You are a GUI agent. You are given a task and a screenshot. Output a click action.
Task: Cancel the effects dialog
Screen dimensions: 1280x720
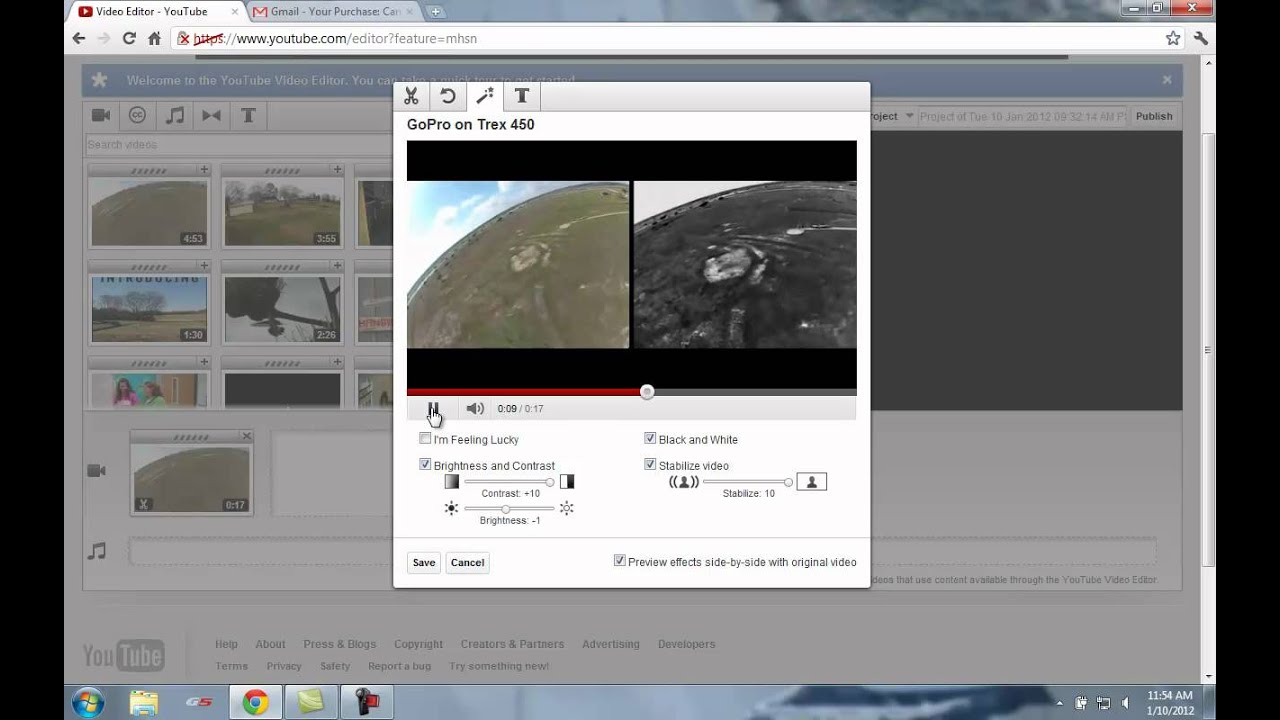coord(467,562)
